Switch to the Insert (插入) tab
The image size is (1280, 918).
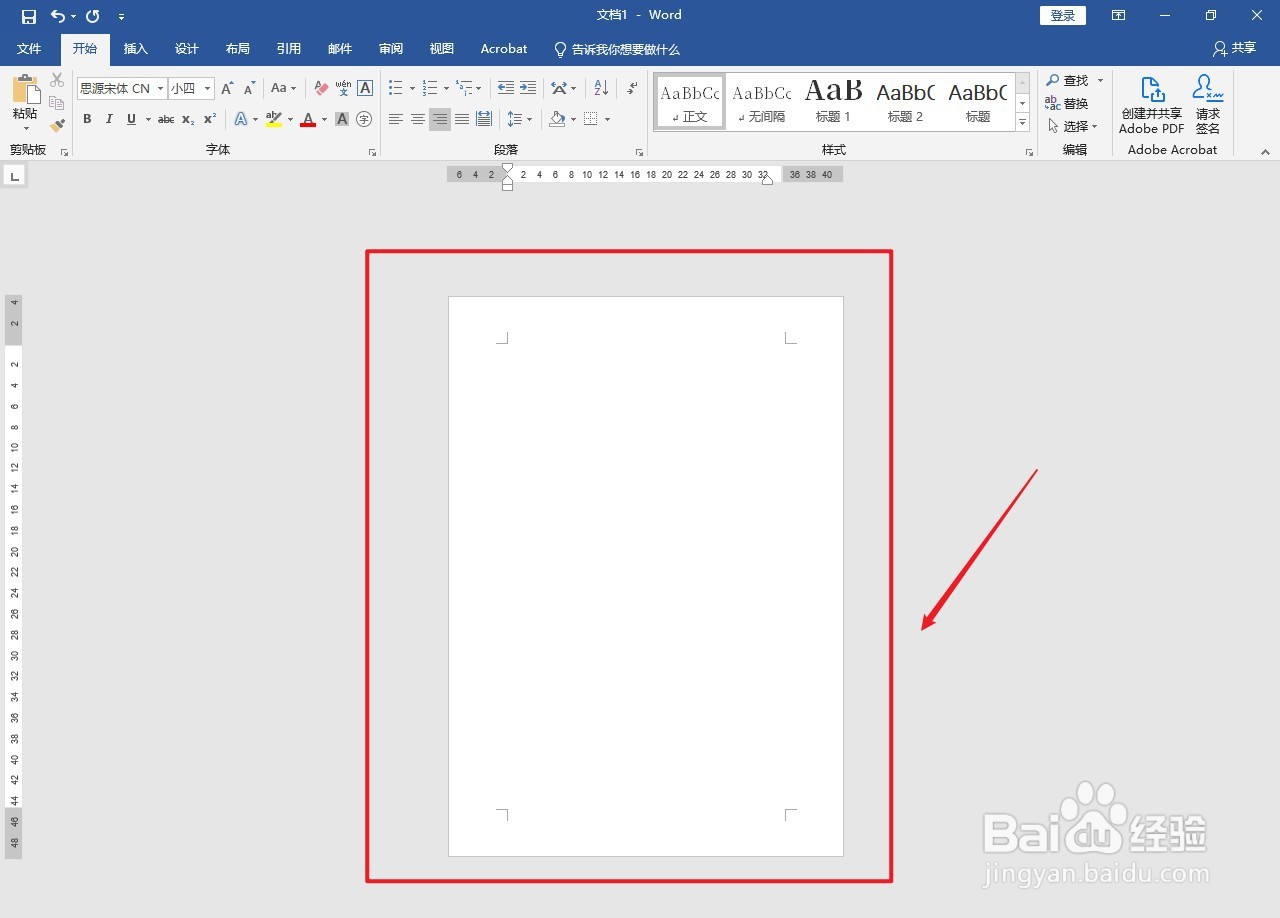point(136,49)
